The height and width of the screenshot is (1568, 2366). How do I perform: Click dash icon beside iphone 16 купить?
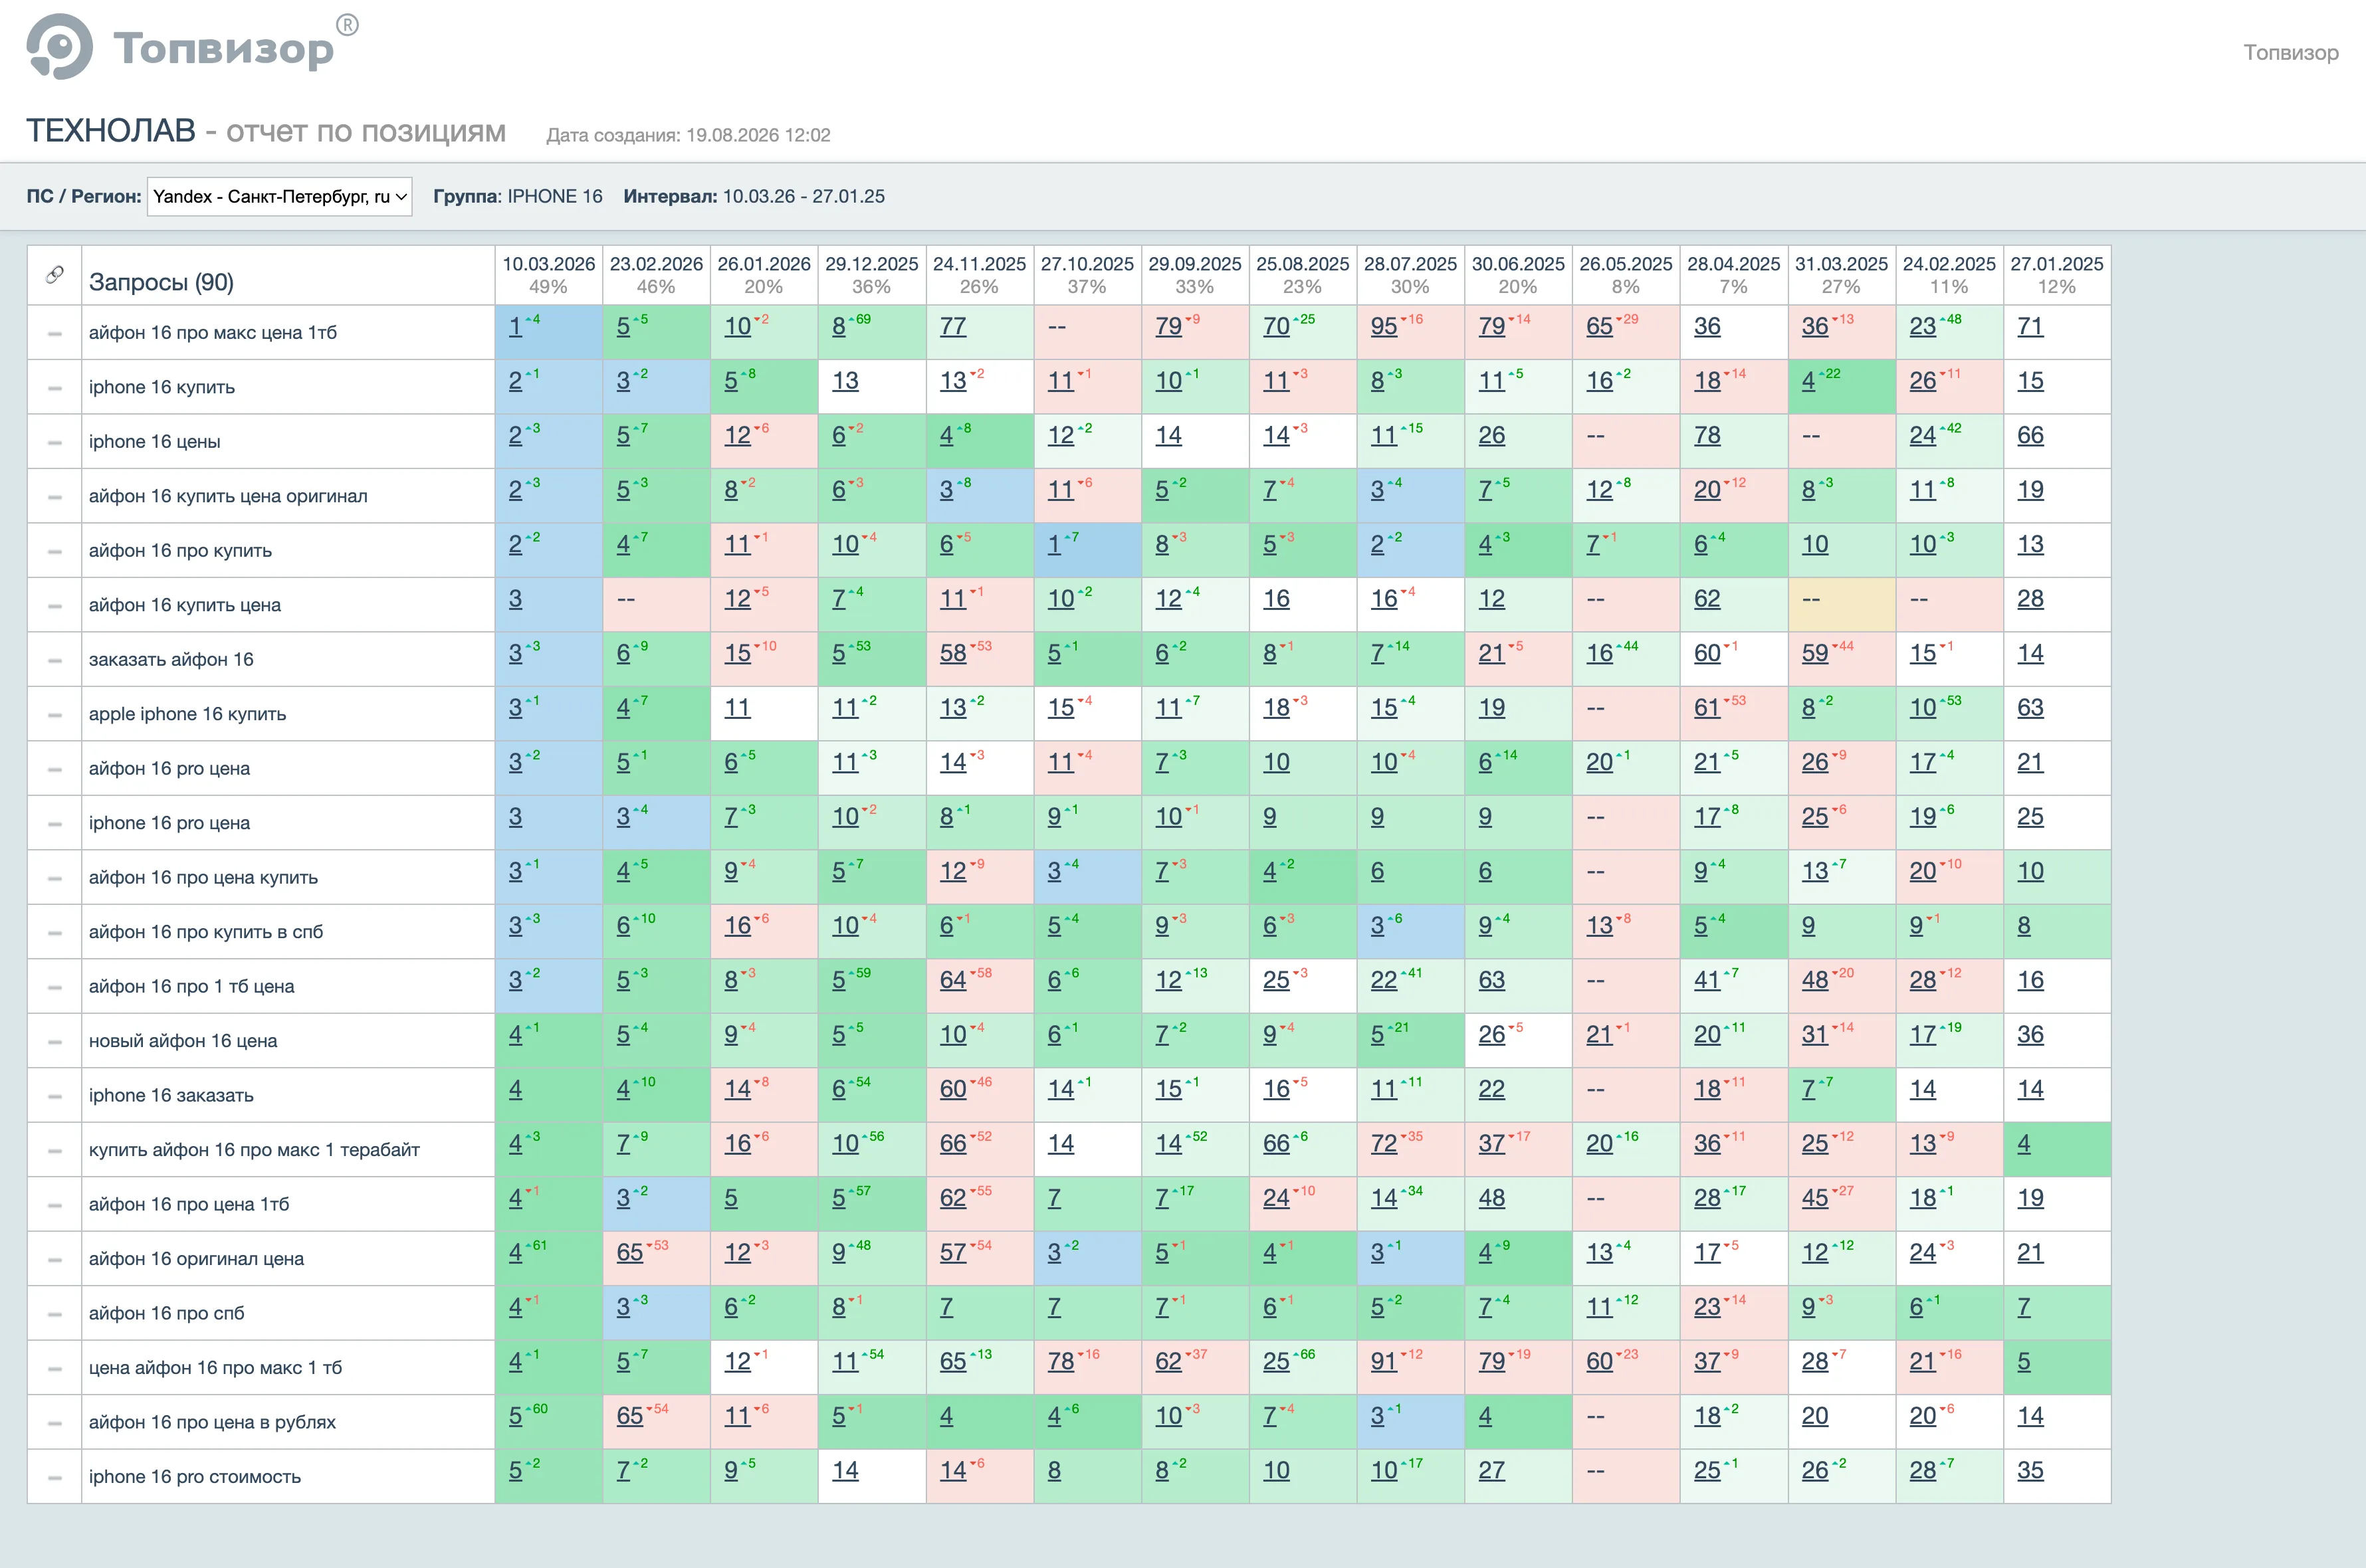coord(55,388)
